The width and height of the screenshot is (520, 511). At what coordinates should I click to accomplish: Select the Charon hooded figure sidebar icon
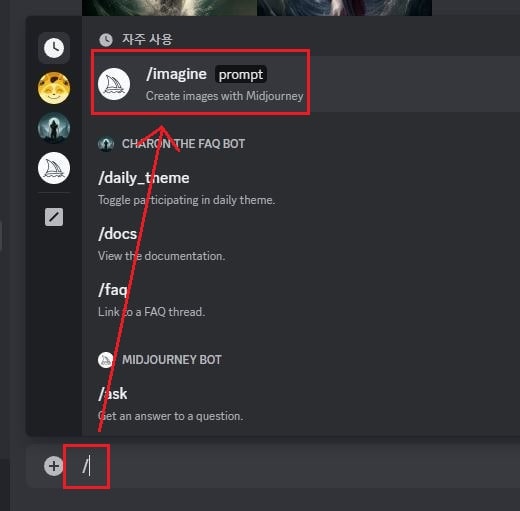click(54, 128)
